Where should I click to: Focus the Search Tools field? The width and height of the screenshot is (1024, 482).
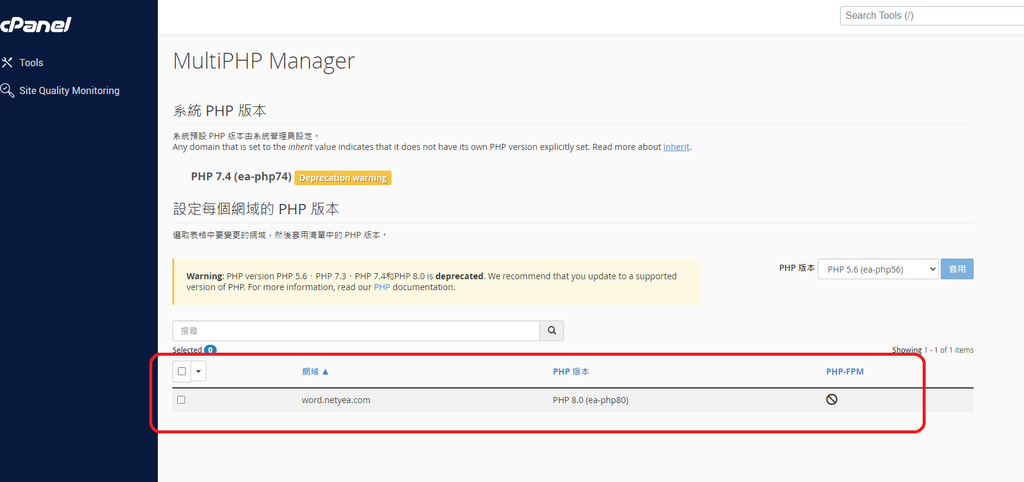[932, 16]
